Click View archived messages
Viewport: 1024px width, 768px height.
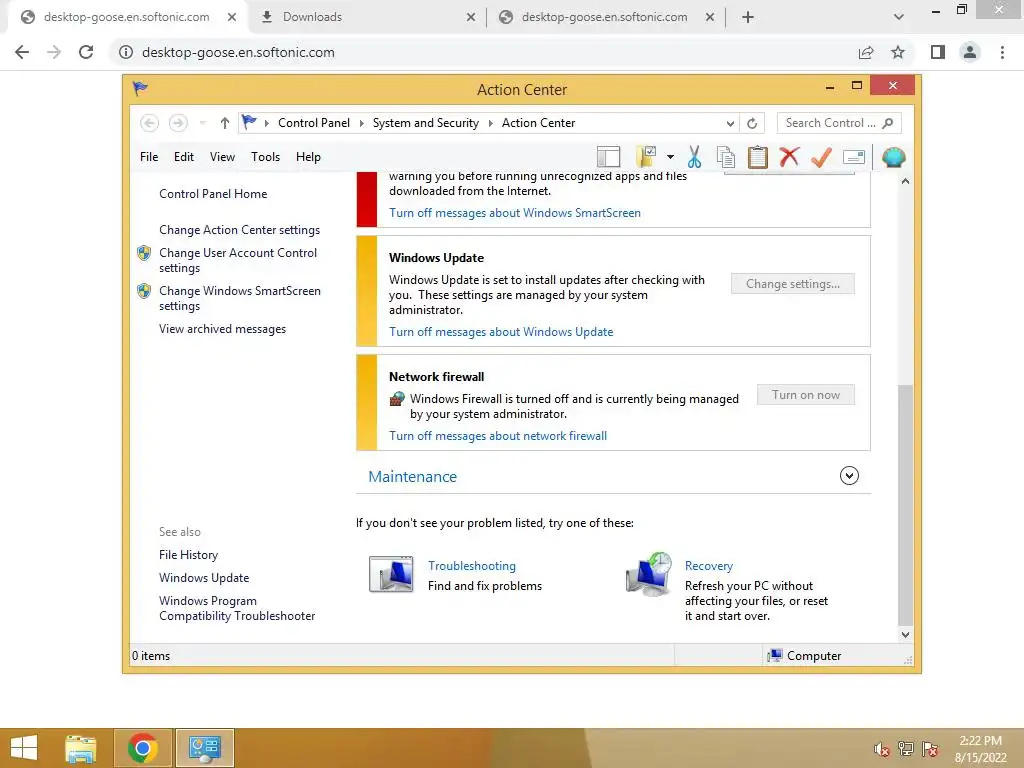tap(222, 329)
